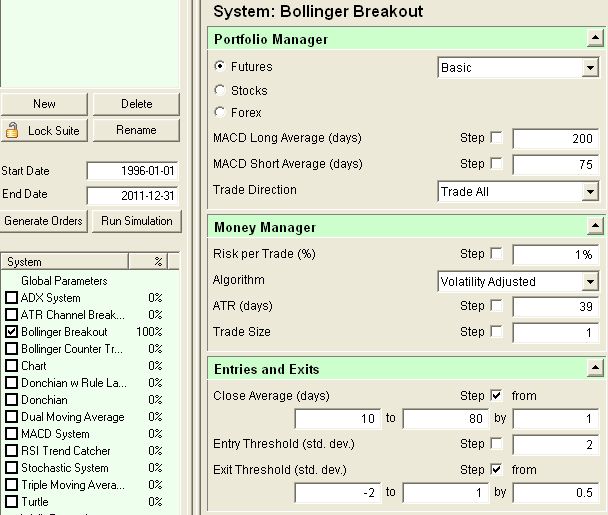The height and width of the screenshot is (515, 608).
Task: Click the lock icon on Lock Suite
Action: click(12, 130)
